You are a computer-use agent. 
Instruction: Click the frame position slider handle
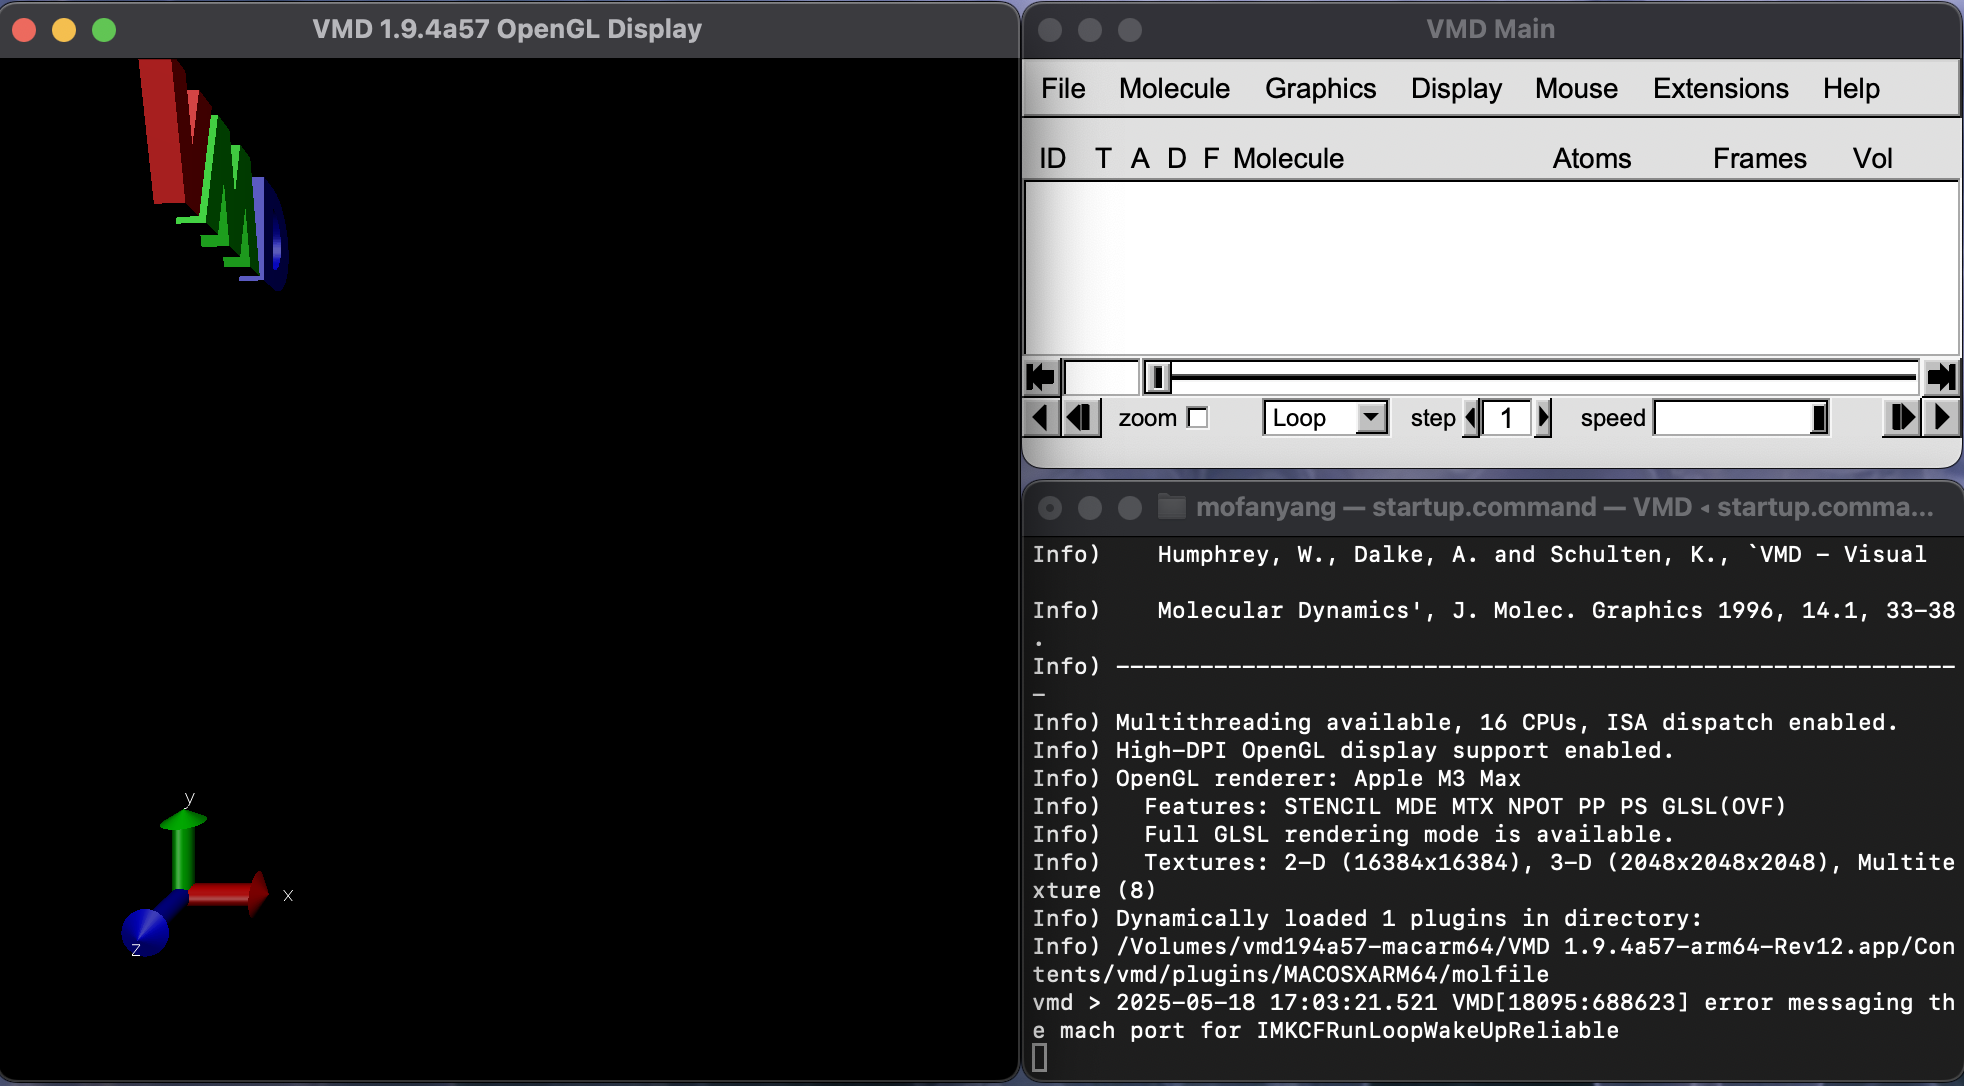point(1157,377)
